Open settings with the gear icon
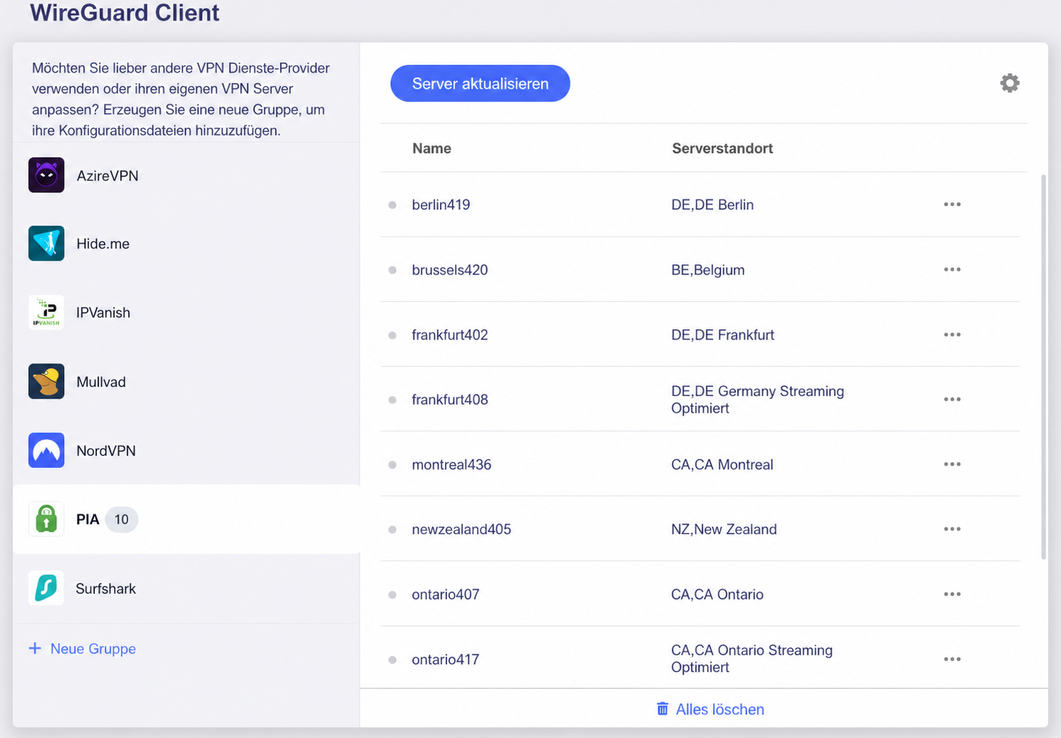The image size is (1061, 738). coord(1010,83)
